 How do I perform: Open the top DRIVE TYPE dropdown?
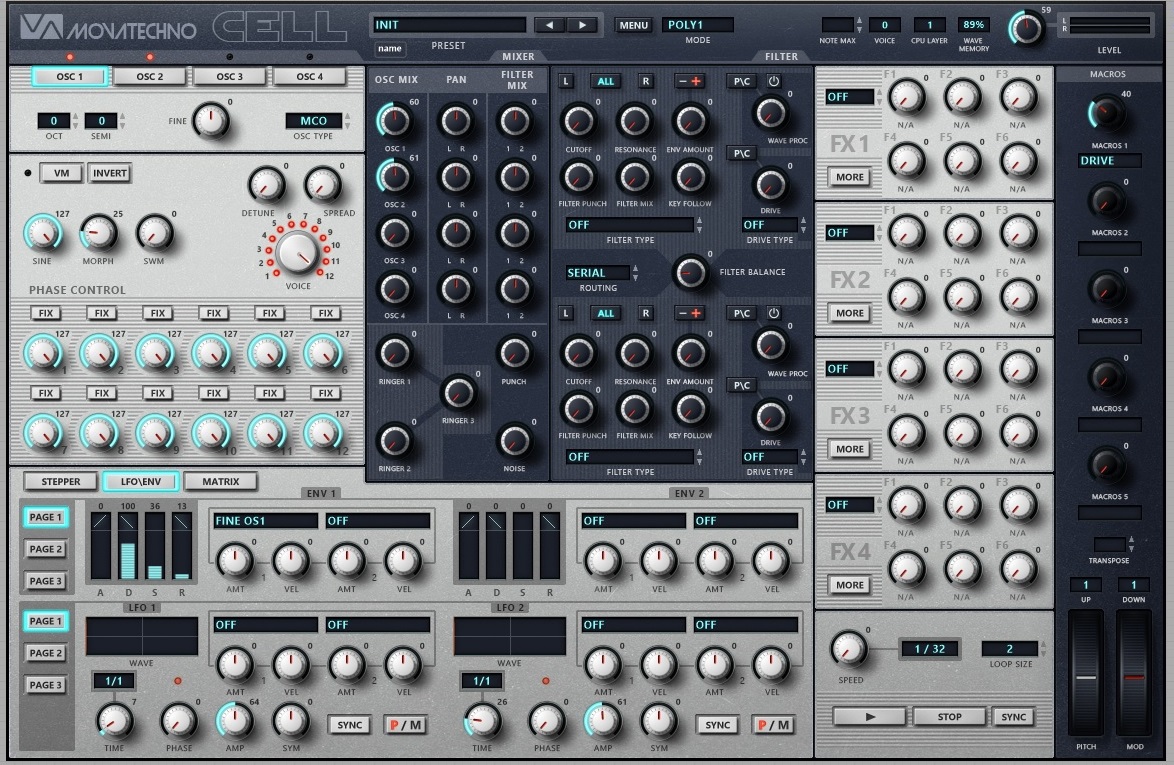(770, 225)
